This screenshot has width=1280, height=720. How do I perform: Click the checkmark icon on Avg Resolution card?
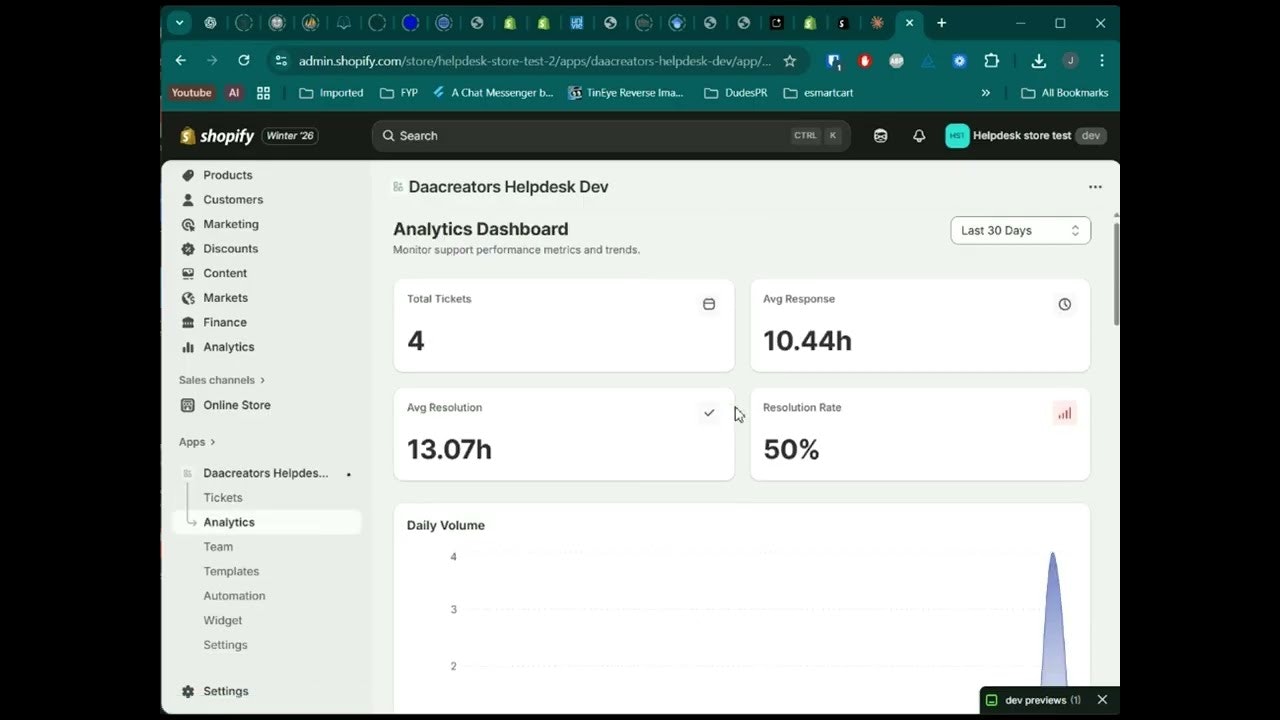[709, 413]
